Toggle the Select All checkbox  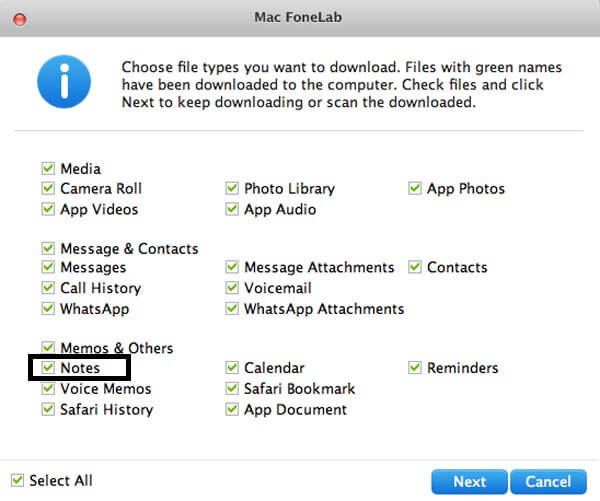(17, 480)
